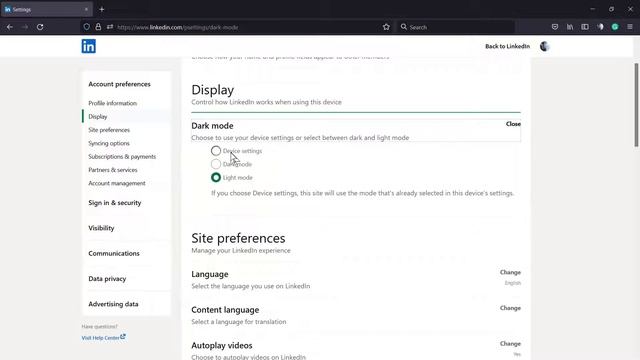The image size is (640, 360).
Task: Click the search magnifier icon
Action: (404, 27)
